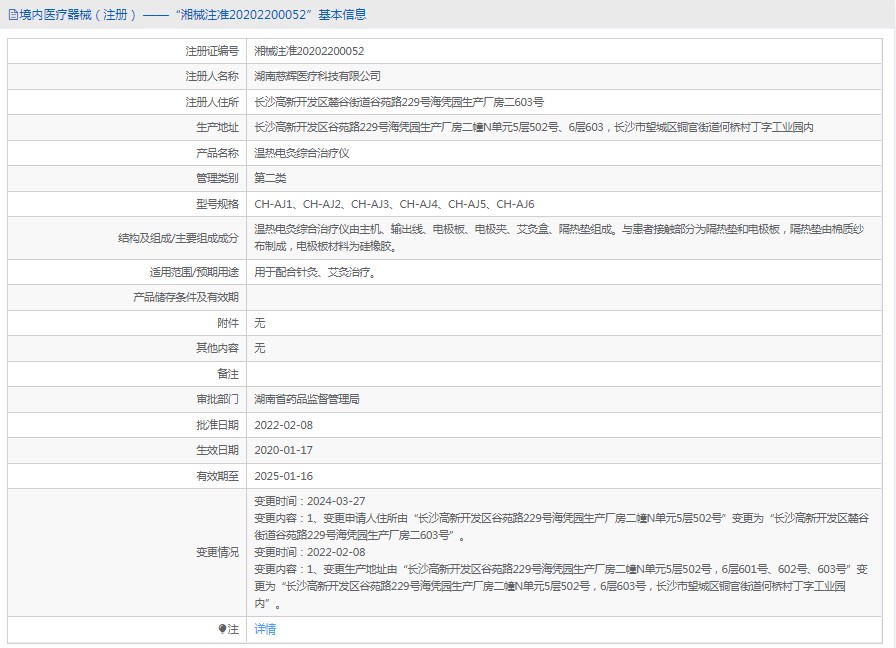Select value "湘械注准20202200052" in the 注册证编号 row
The image size is (896, 648).
click(309, 51)
